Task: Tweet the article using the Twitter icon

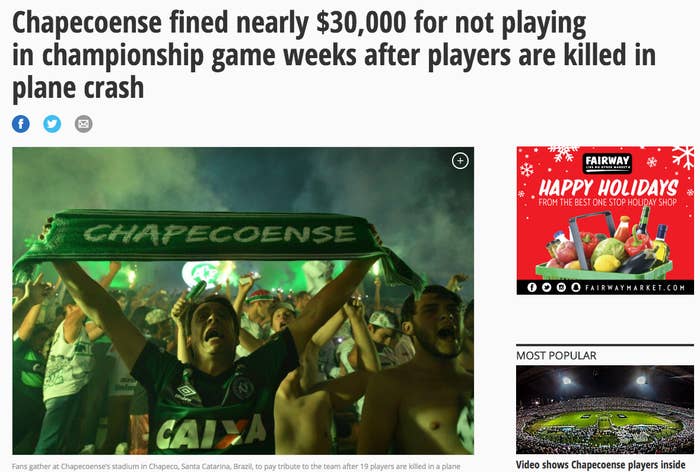Action: click(52, 124)
